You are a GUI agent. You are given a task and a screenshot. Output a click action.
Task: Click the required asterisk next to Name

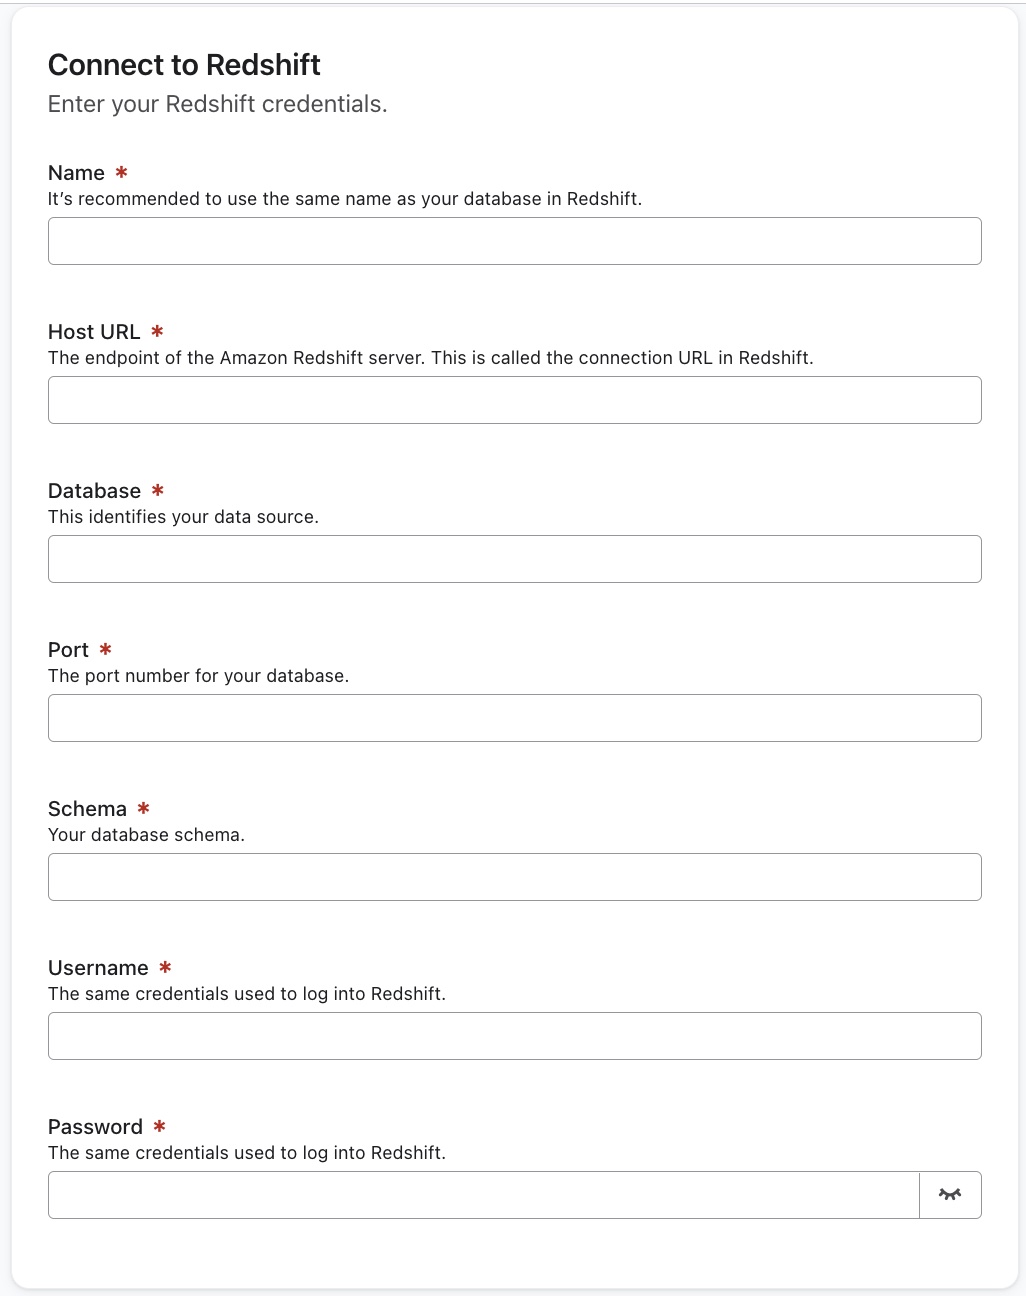121,173
